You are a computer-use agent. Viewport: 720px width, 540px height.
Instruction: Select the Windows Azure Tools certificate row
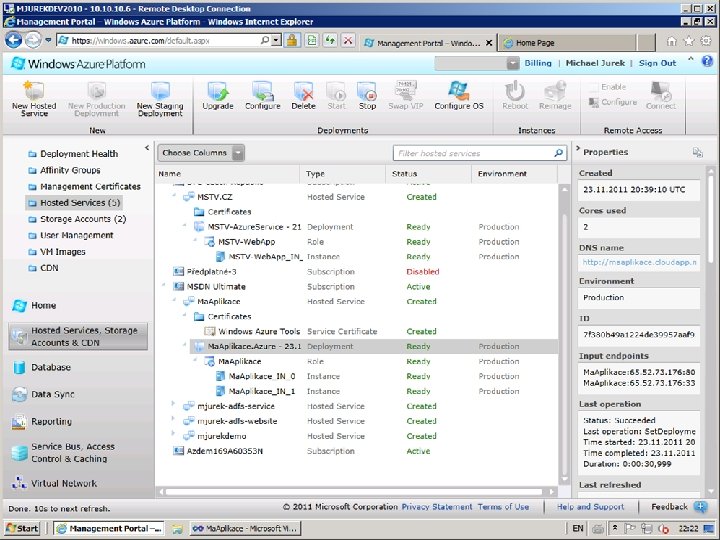point(357,332)
